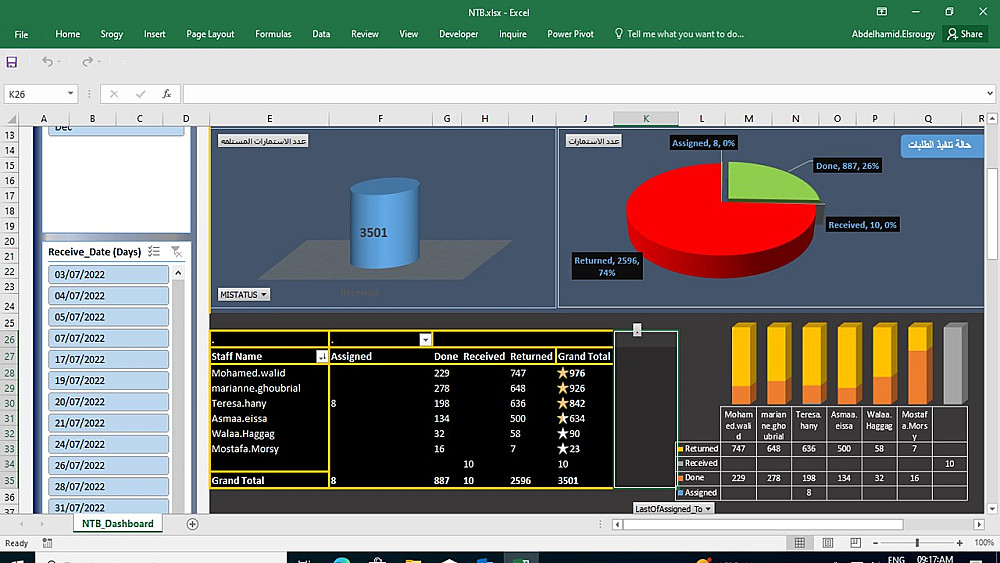The height and width of the screenshot is (563, 1000).
Task: Expand the Staff Name sort filter dropdown
Action: pos(322,356)
